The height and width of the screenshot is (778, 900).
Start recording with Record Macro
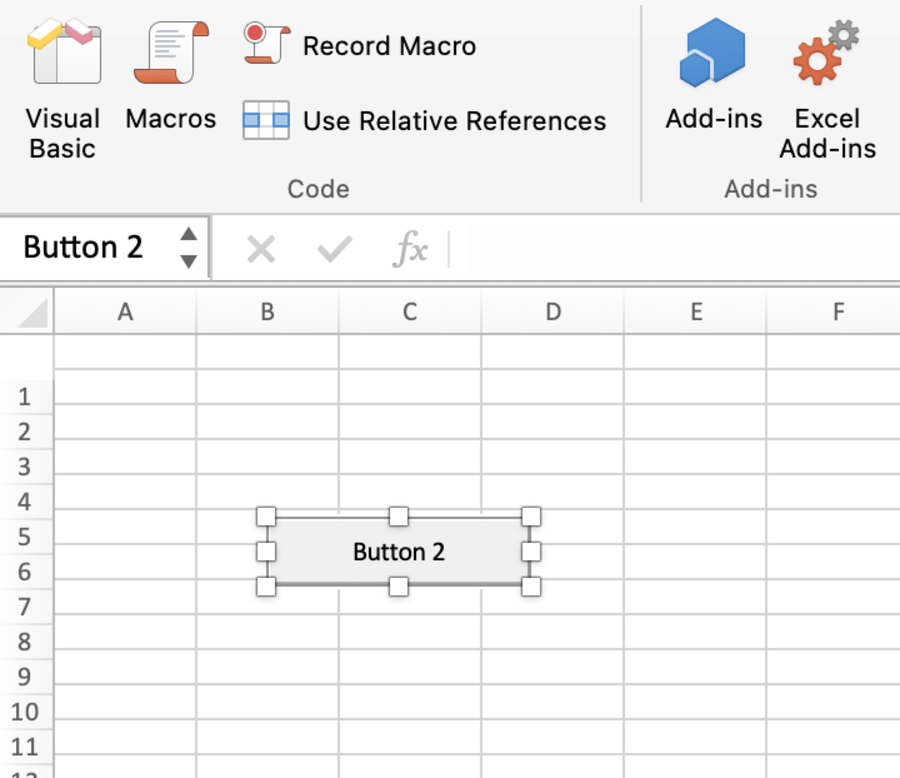click(x=360, y=45)
